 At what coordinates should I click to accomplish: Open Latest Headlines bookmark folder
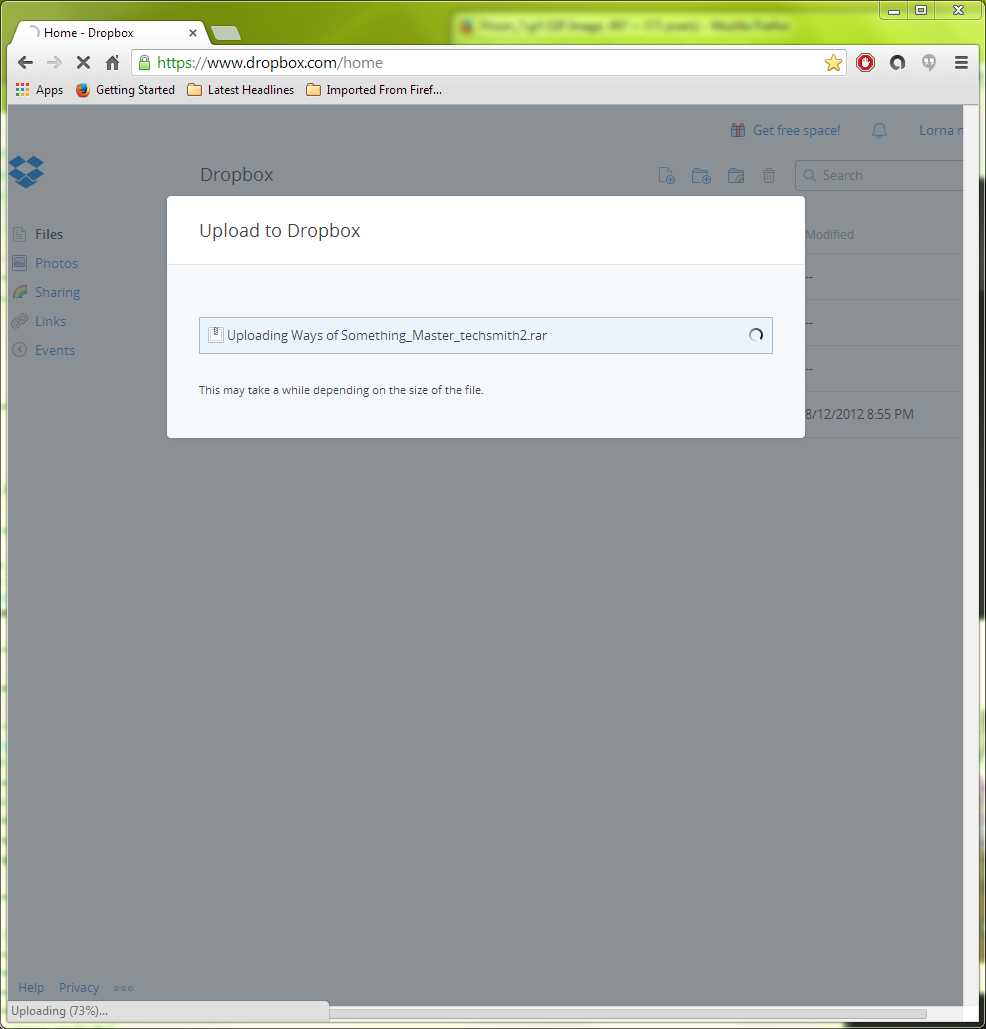(241, 90)
